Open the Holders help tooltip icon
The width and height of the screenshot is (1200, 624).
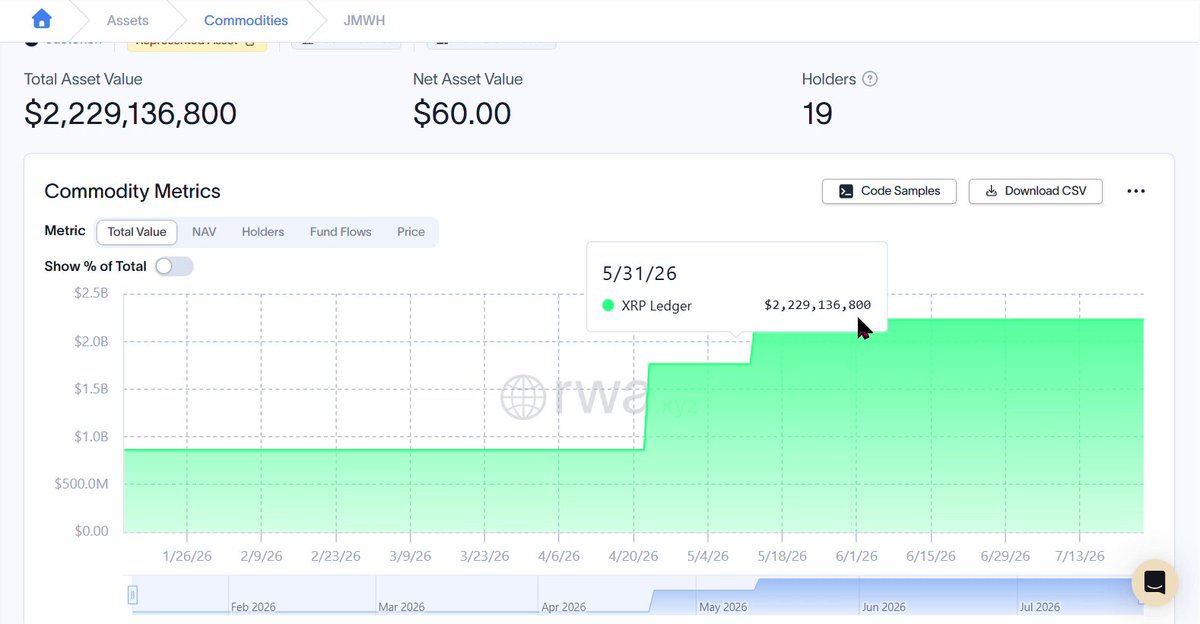[x=870, y=79]
